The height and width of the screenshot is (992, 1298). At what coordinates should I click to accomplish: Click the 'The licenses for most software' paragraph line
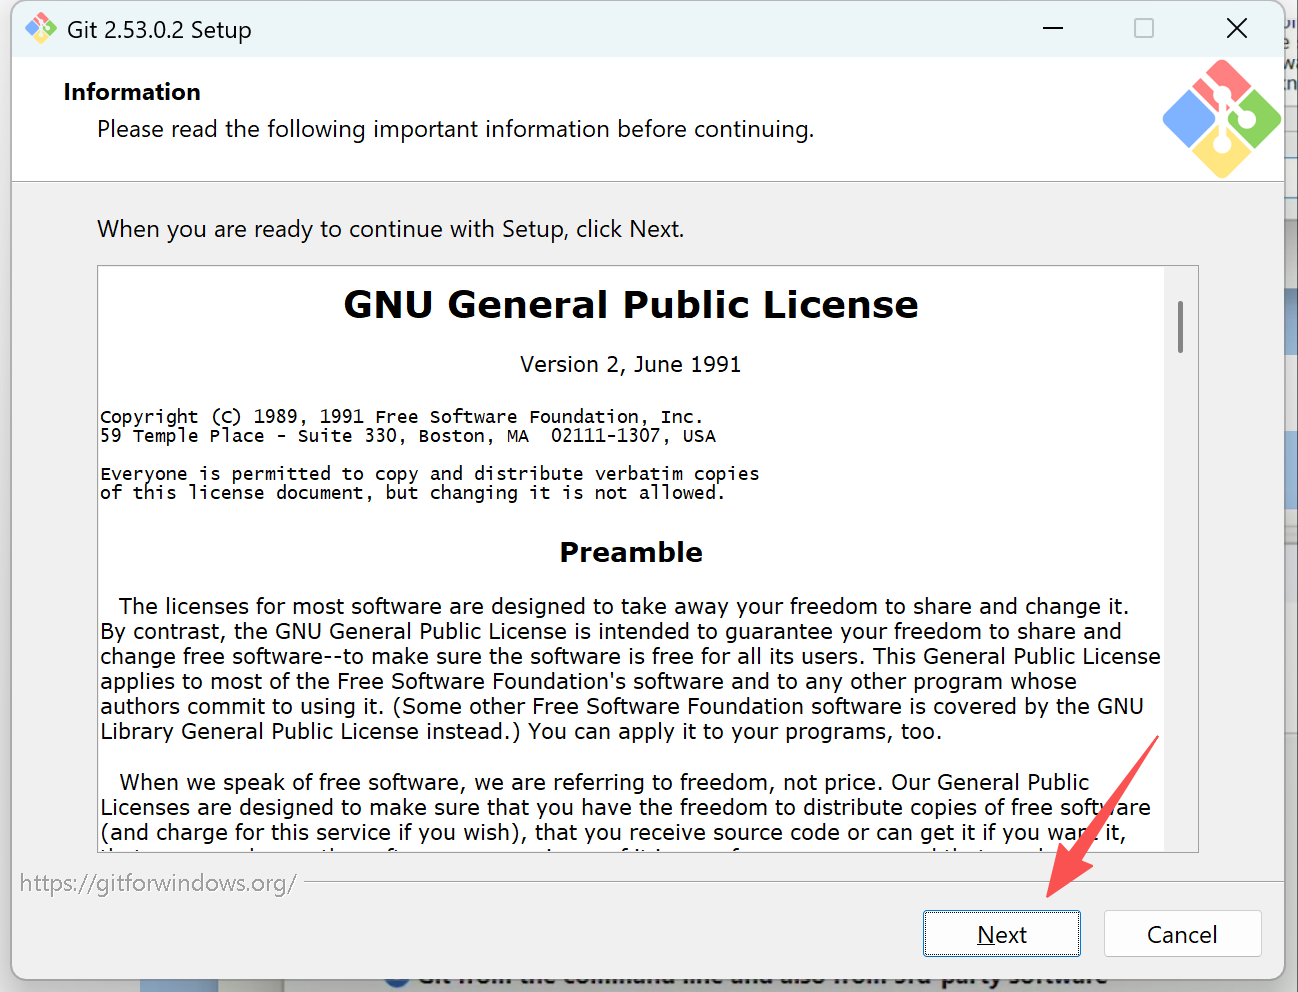point(624,606)
